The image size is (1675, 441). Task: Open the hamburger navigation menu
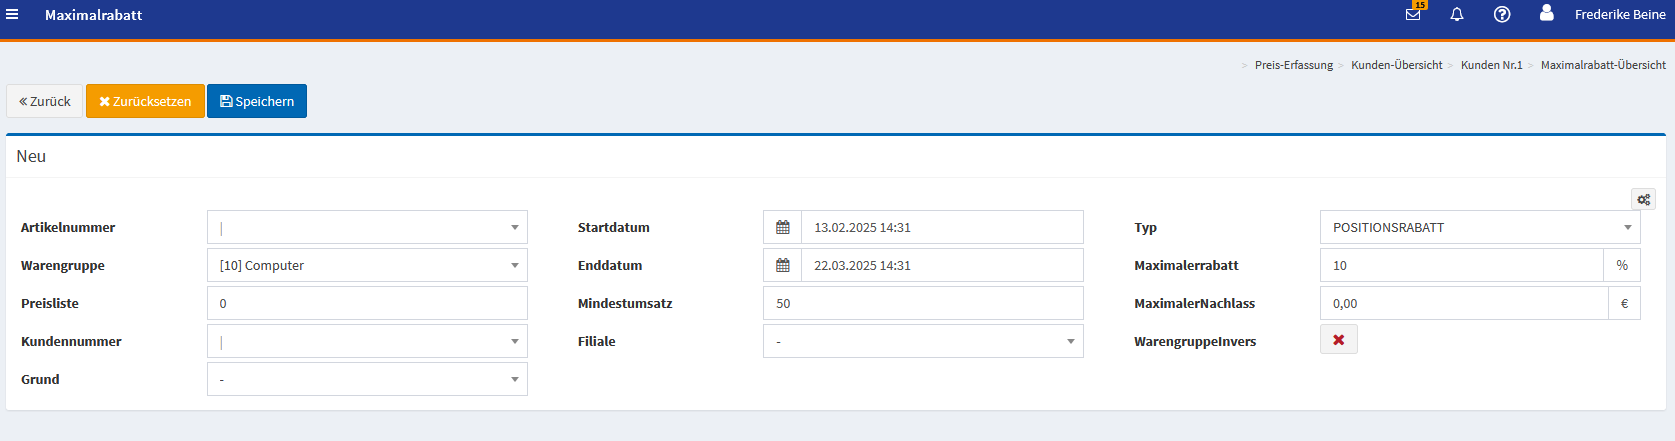click(x=12, y=14)
